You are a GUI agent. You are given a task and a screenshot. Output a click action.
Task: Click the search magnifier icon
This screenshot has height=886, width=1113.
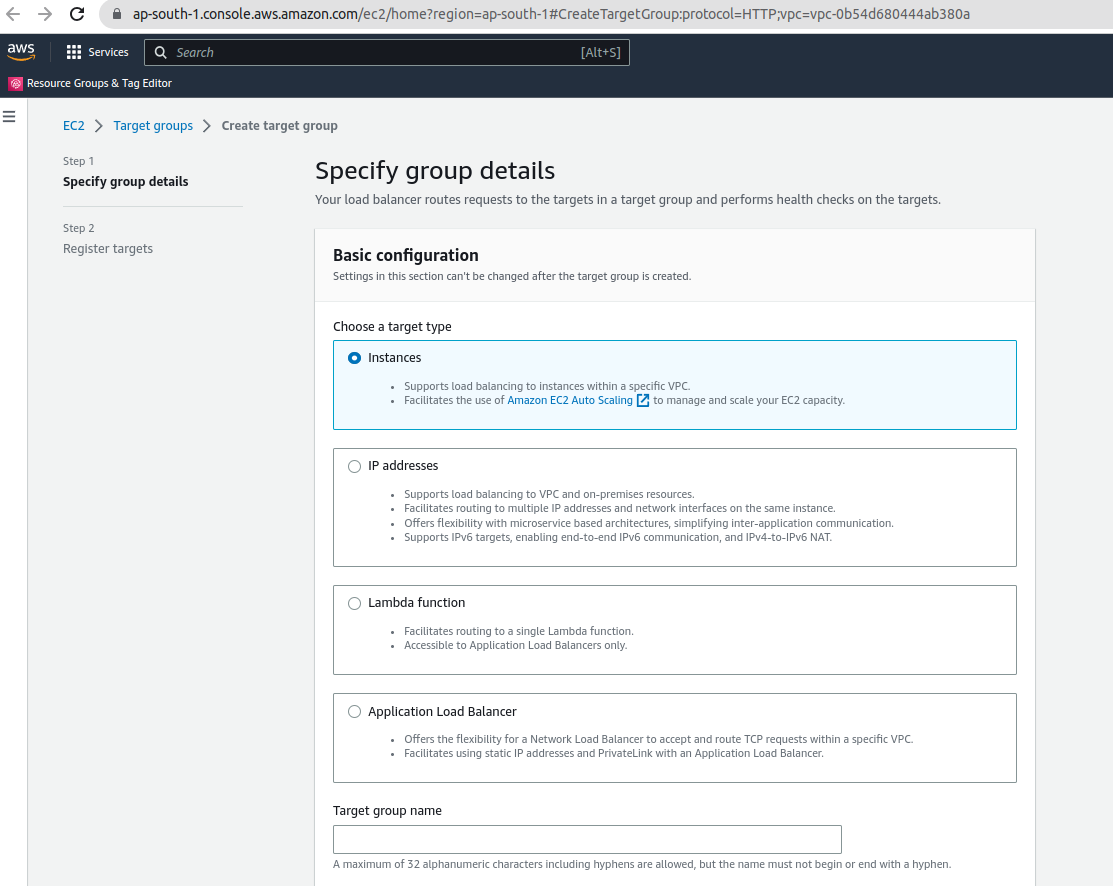point(160,53)
